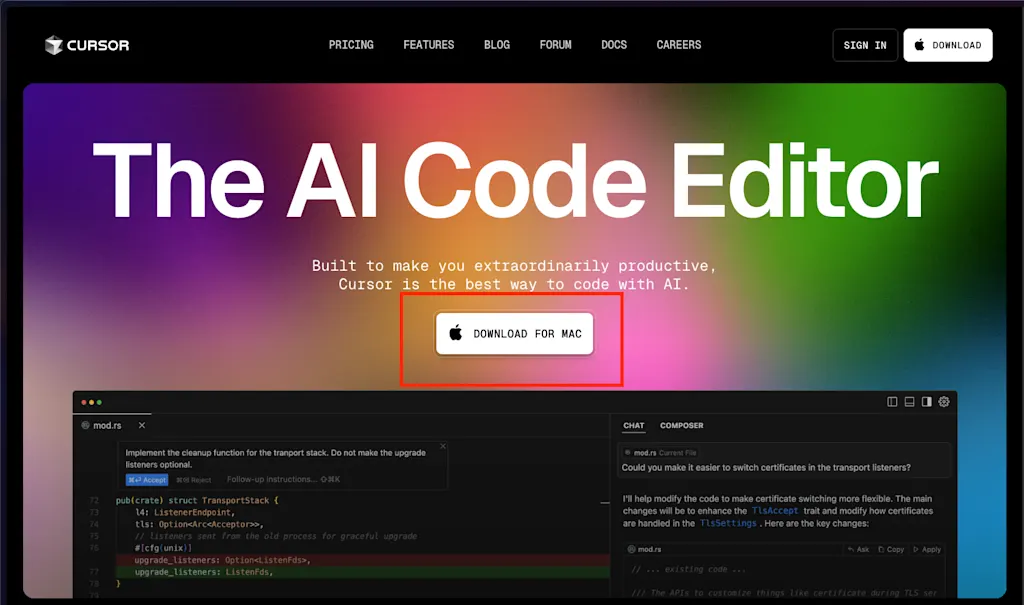Screen dimensions: 1024x605
Task: Open the settings gear in the editor
Action: point(944,402)
